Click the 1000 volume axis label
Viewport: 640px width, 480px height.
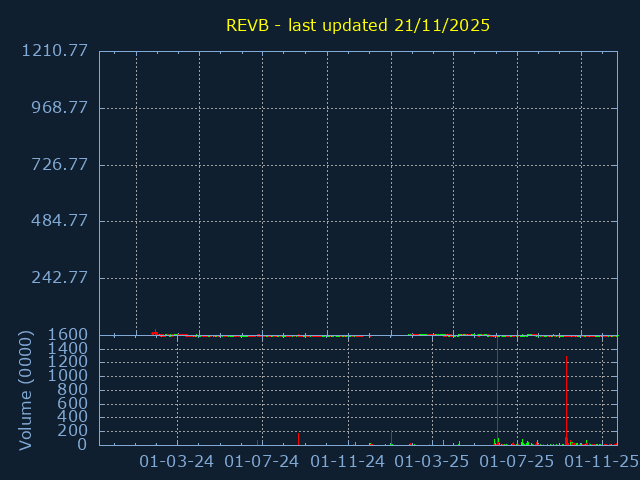click(x=67, y=376)
